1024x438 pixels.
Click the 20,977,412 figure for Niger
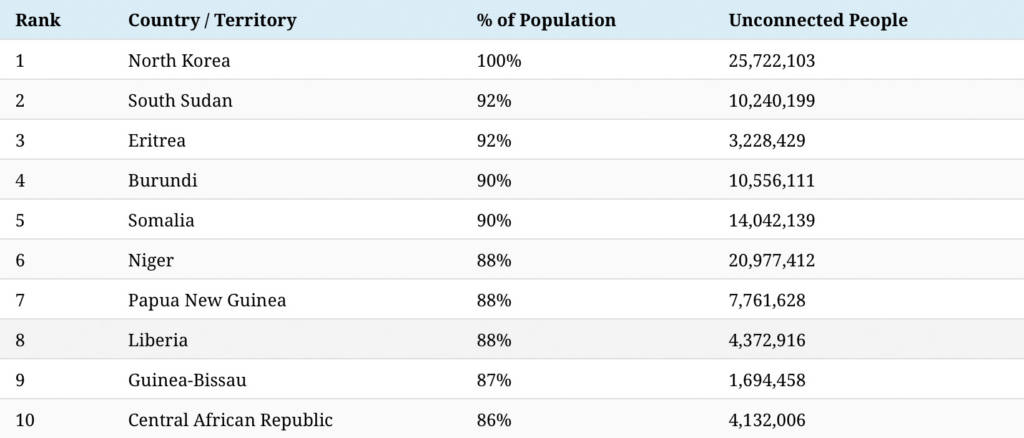click(x=772, y=260)
